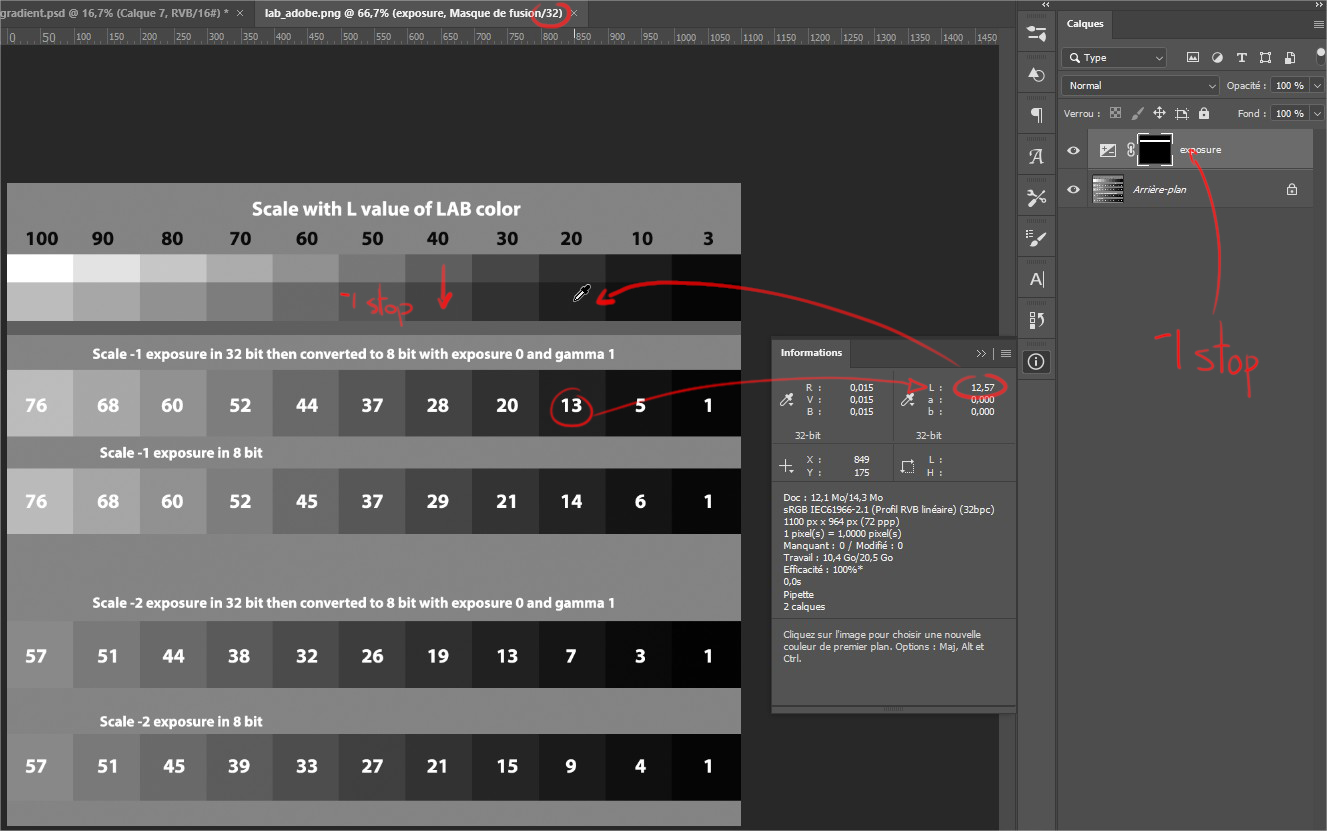Screen dimensions: 1327x831
Task: Open the Normal blend mode dropdown
Action: 1140,85
